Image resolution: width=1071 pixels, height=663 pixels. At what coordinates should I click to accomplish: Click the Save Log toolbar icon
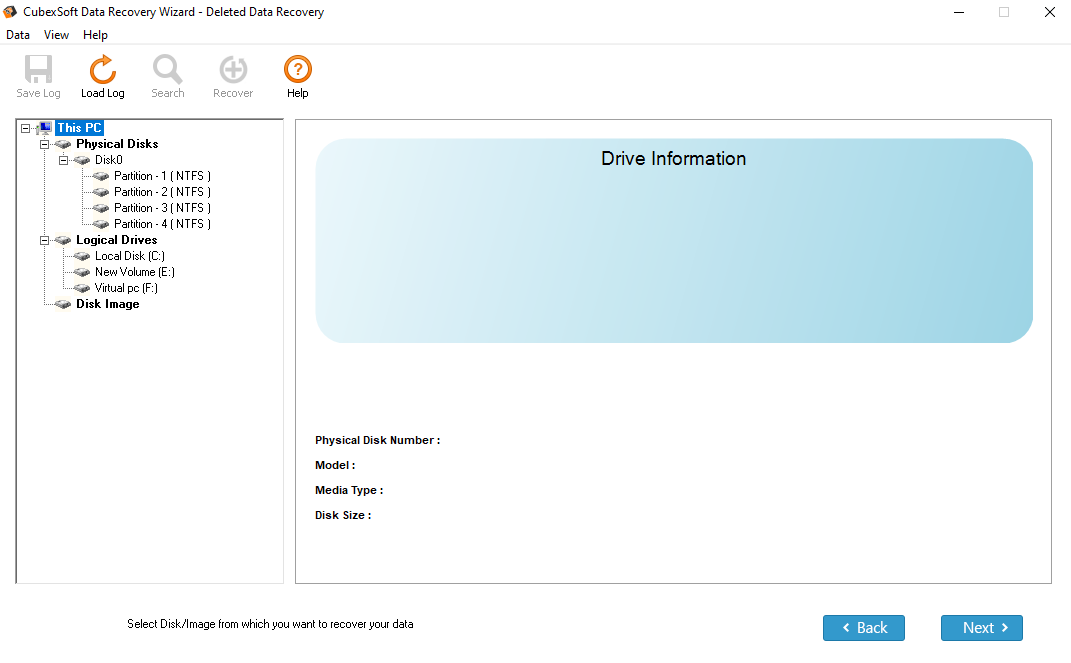38,70
